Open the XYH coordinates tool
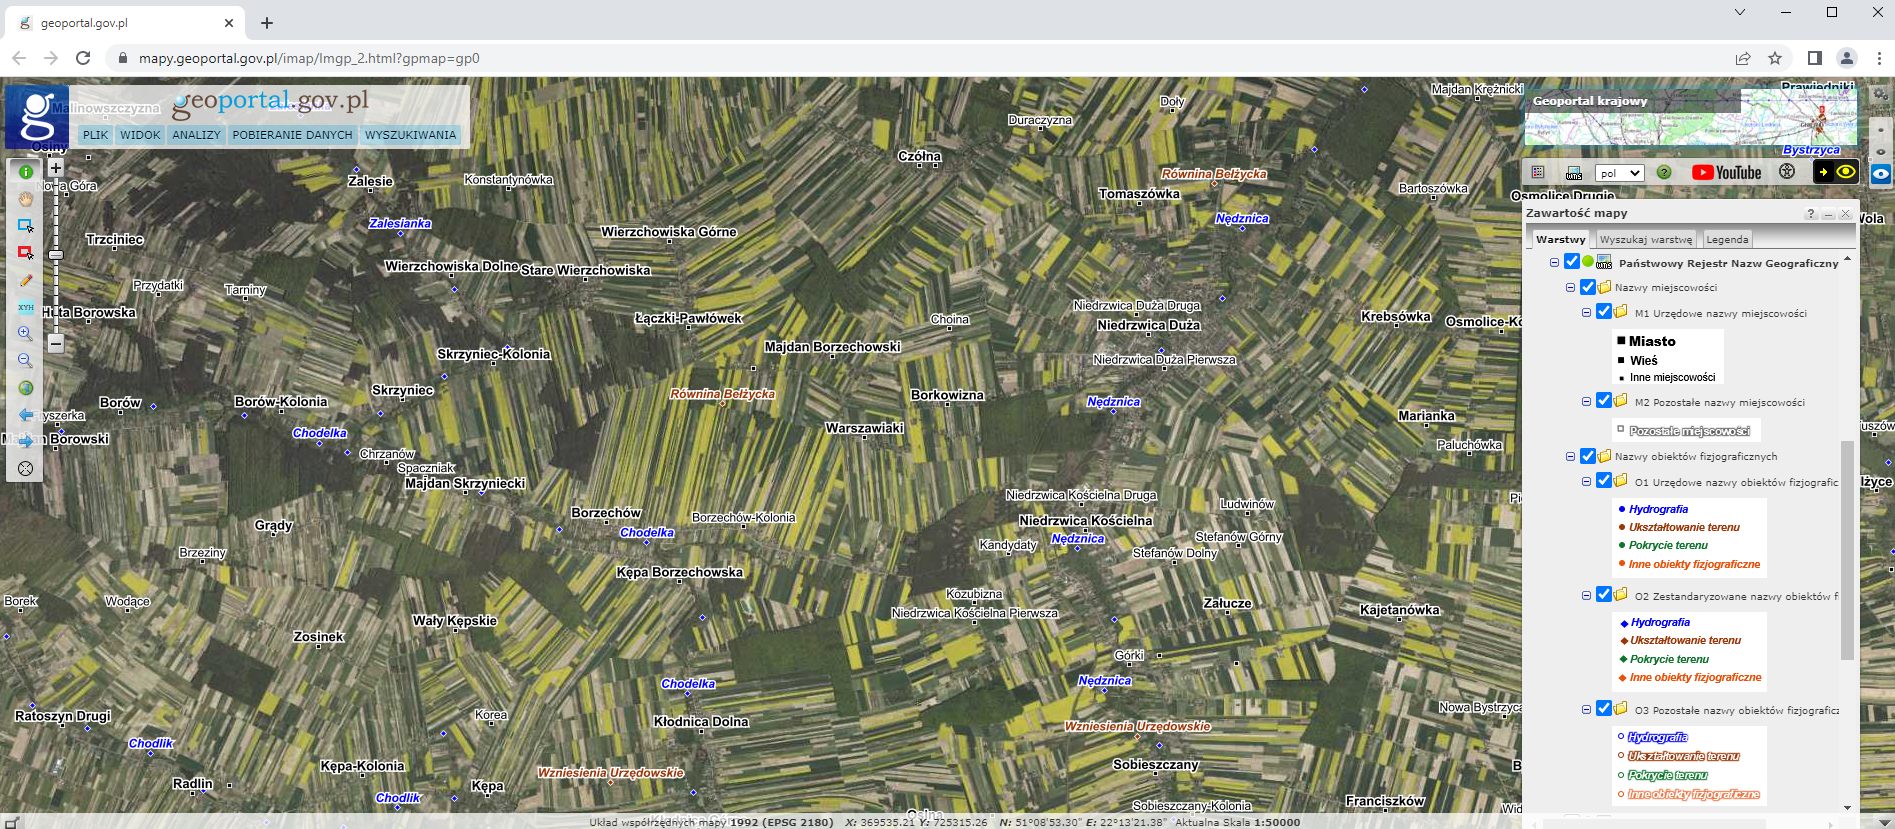 click(x=26, y=307)
